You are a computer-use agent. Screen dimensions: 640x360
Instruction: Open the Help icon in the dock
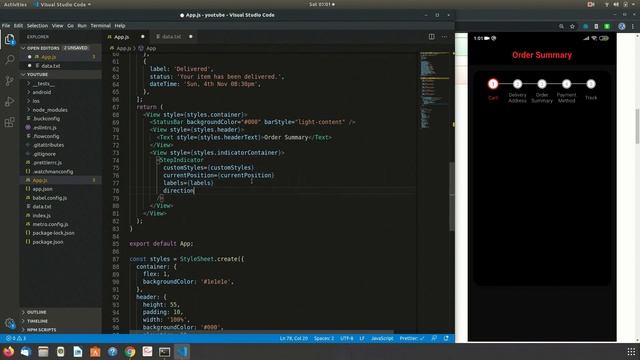[113, 351]
